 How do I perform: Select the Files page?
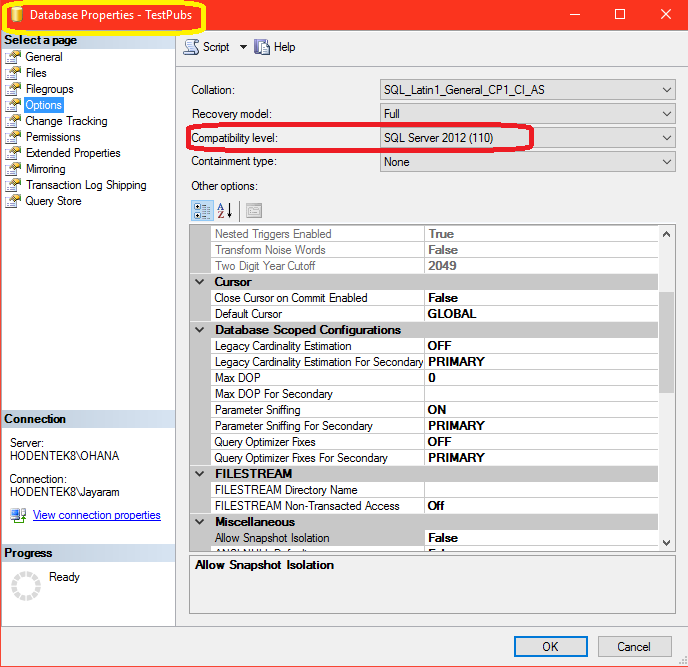point(36,73)
